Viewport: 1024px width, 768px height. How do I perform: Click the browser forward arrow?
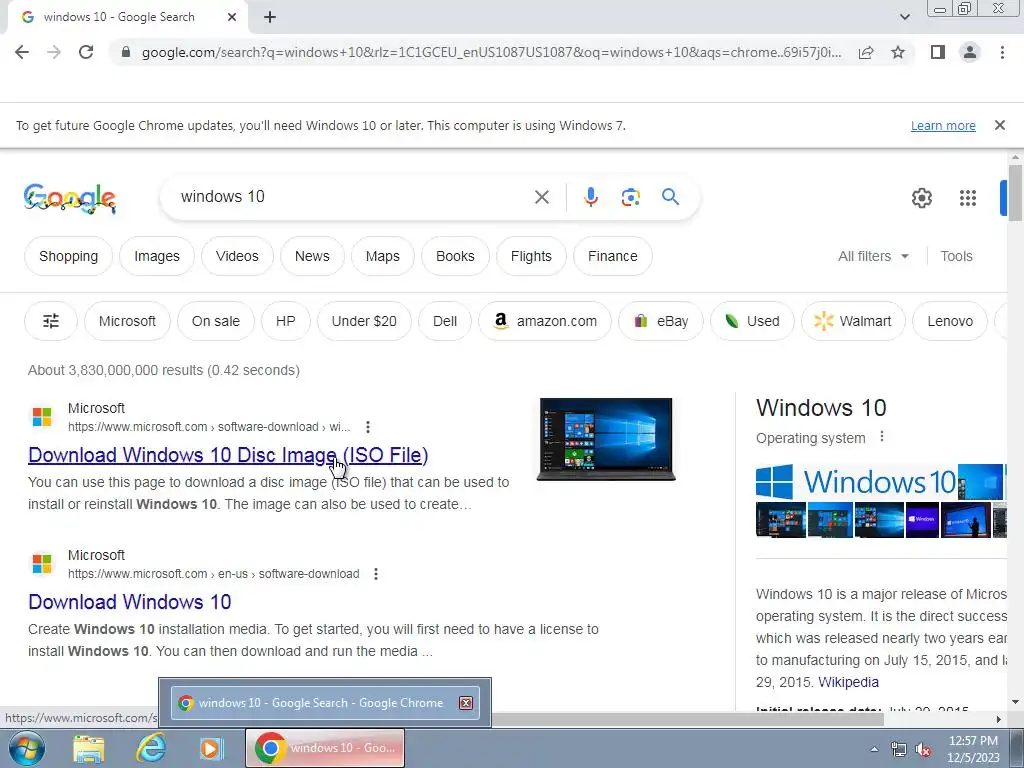pos(54,52)
